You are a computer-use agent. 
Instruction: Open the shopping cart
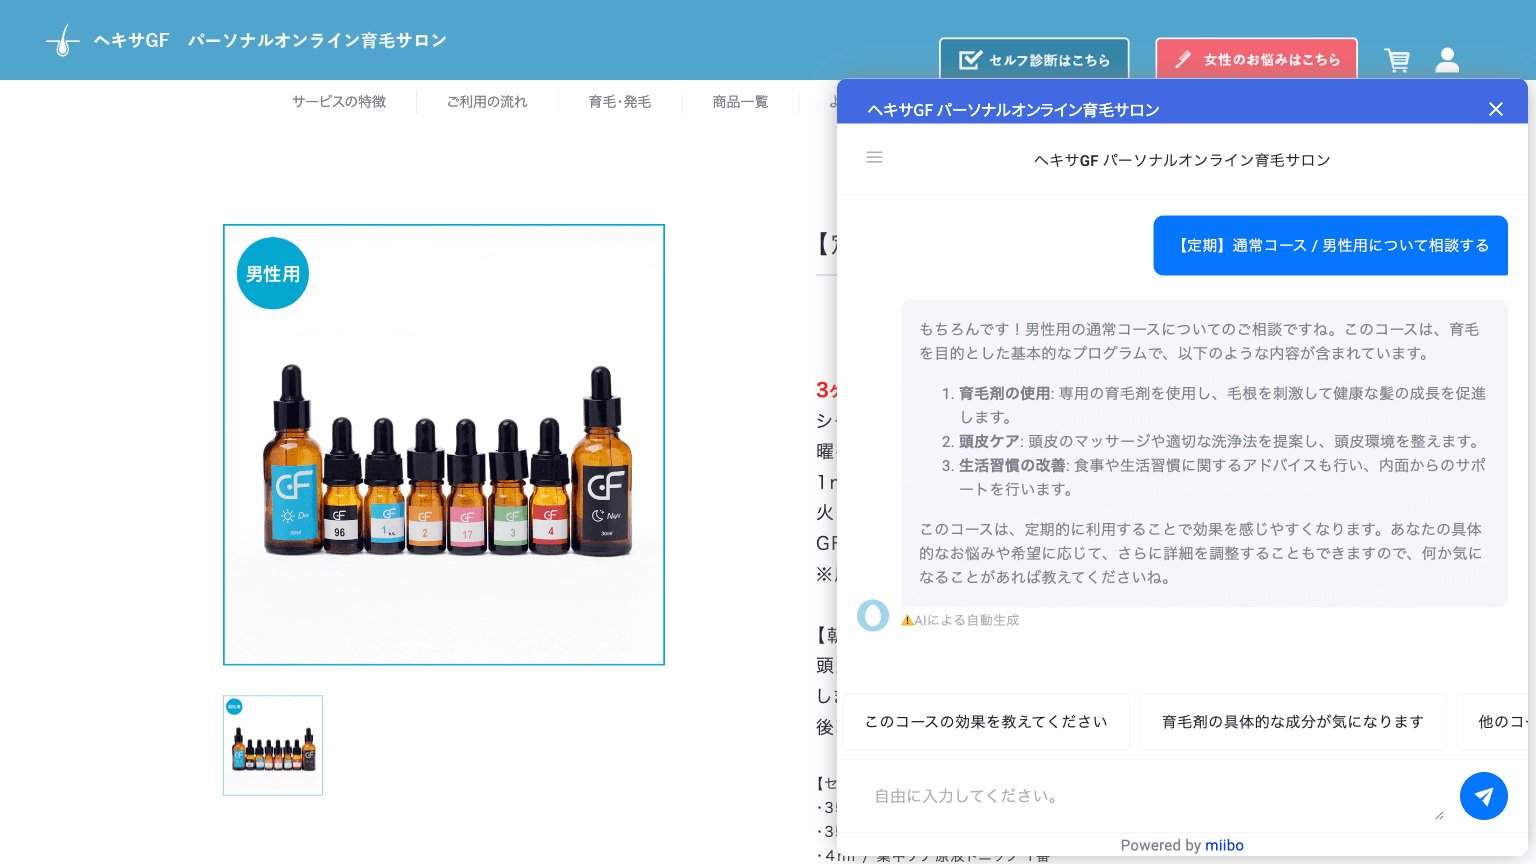pyautogui.click(x=1397, y=60)
